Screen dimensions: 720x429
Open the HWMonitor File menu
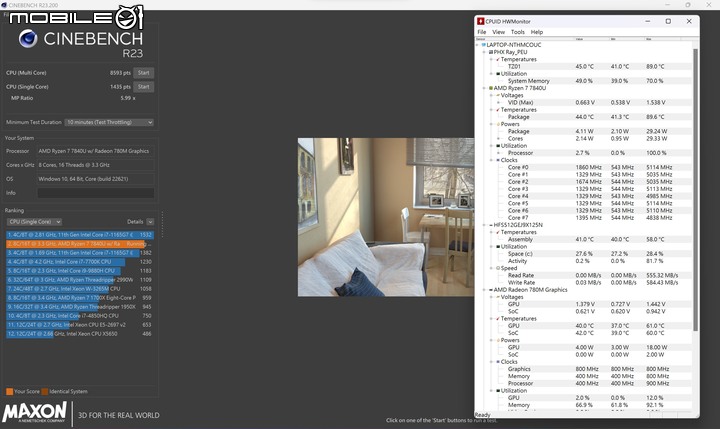[482, 32]
